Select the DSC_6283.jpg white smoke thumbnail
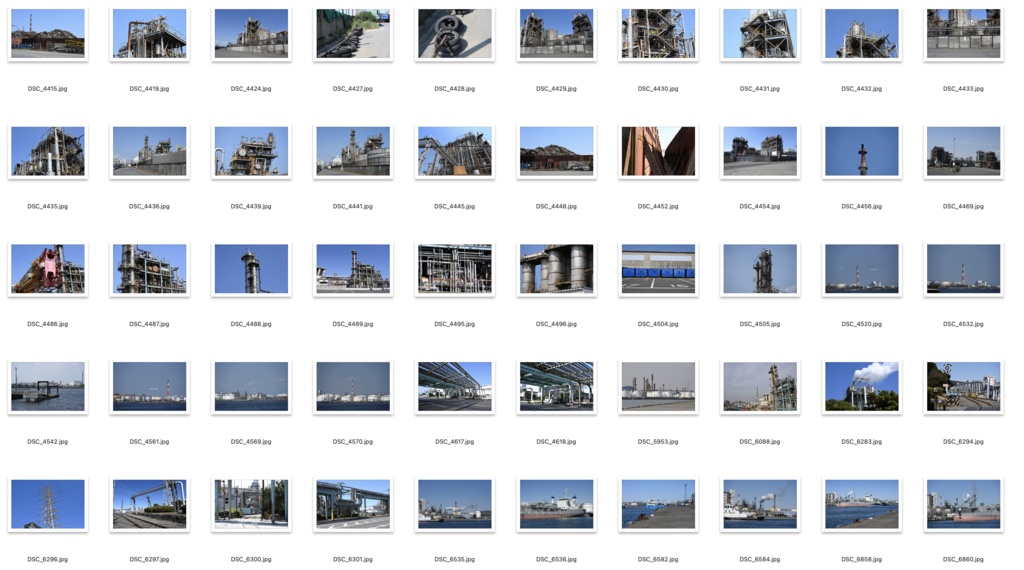Image resolution: width=1024 pixels, height=570 pixels. [862, 387]
